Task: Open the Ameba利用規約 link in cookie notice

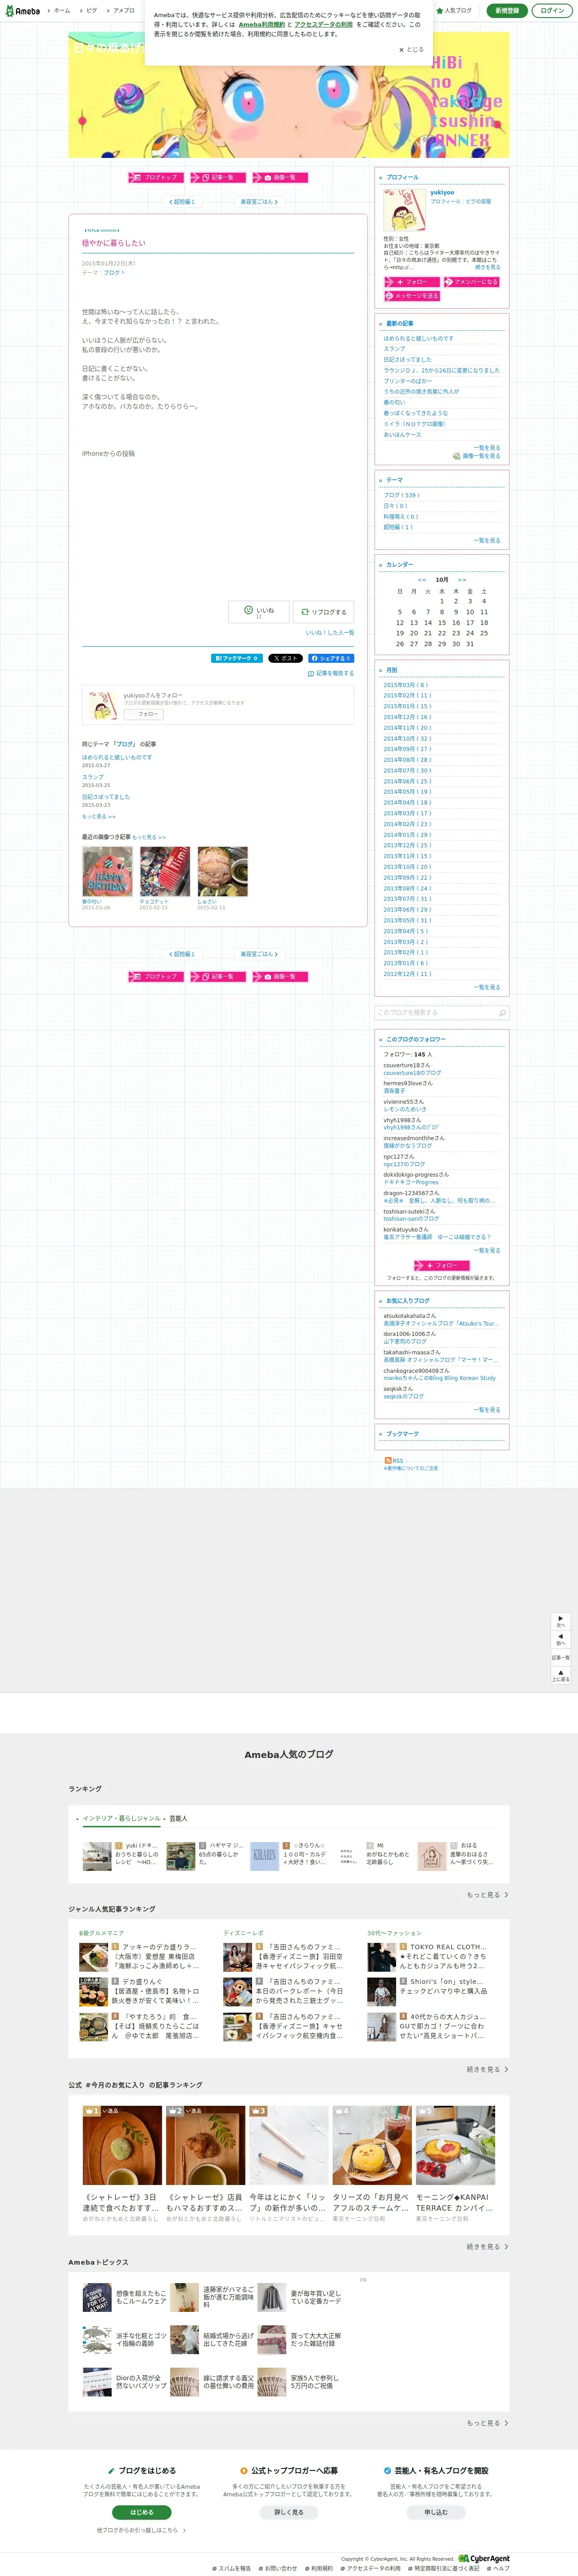Action: tap(262, 25)
